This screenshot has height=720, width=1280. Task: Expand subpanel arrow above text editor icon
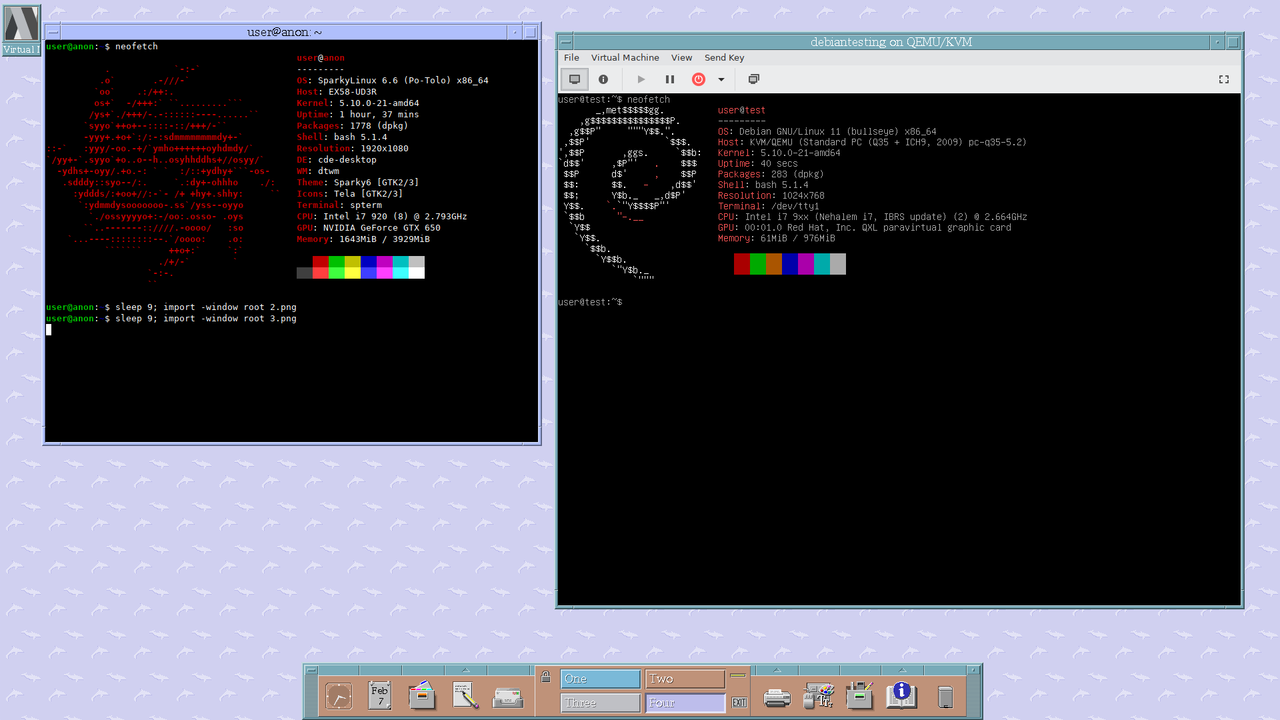tap(464, 670)
